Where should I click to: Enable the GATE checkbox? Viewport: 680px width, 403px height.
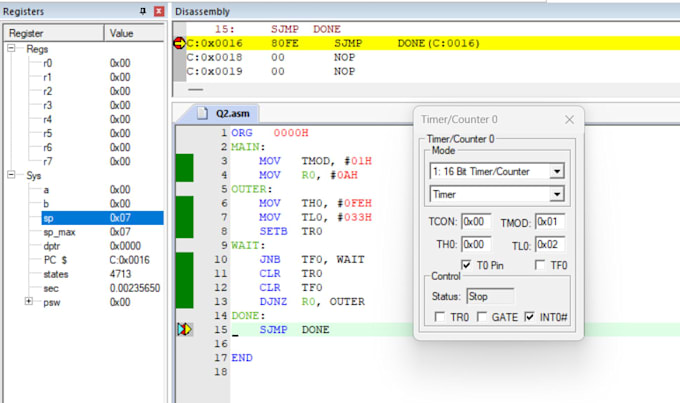[481, 317]
